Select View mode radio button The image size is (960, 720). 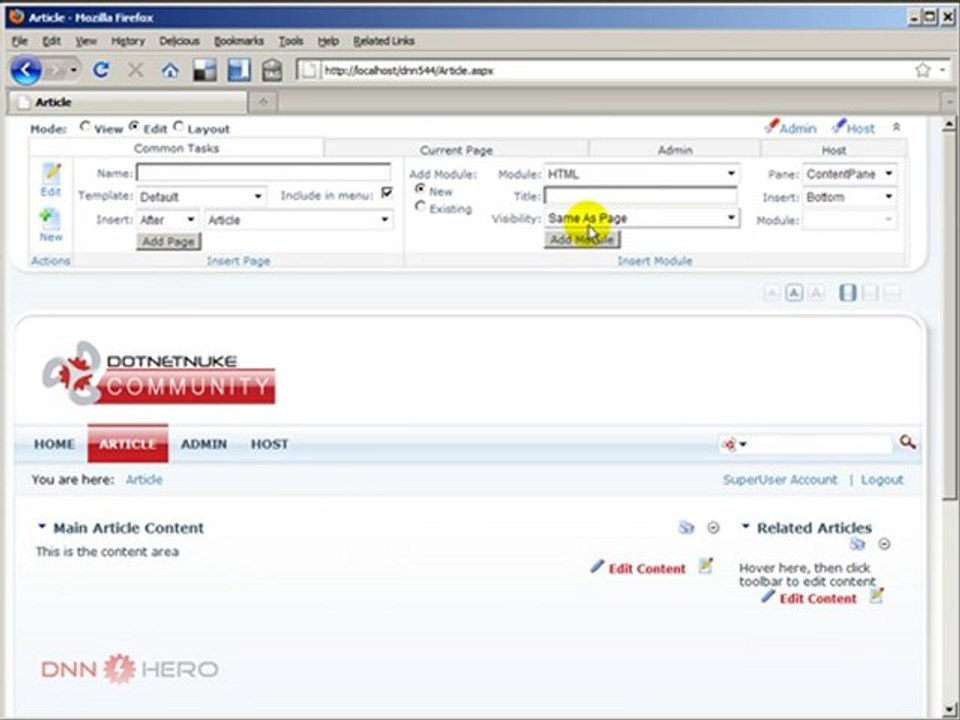[x=85, y=126]
